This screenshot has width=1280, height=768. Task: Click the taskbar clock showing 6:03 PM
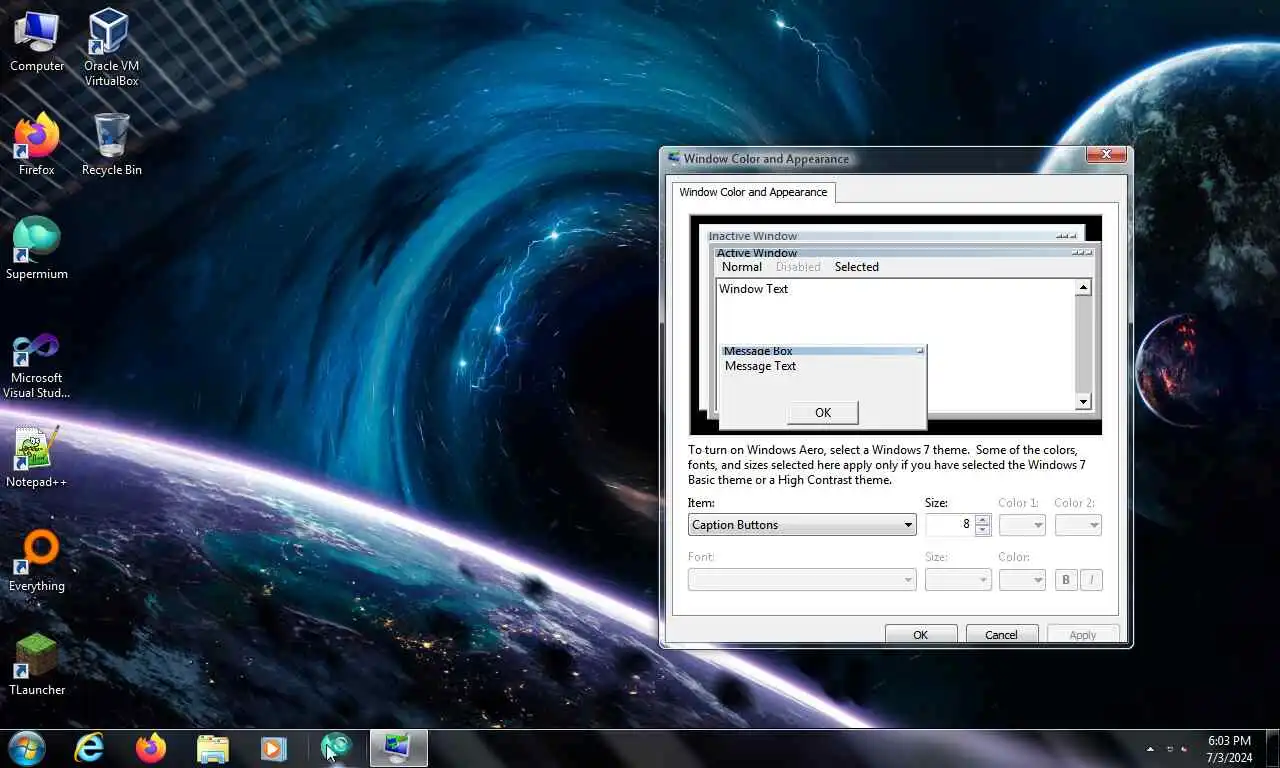pyautogui.click(x=1229, y=749)
